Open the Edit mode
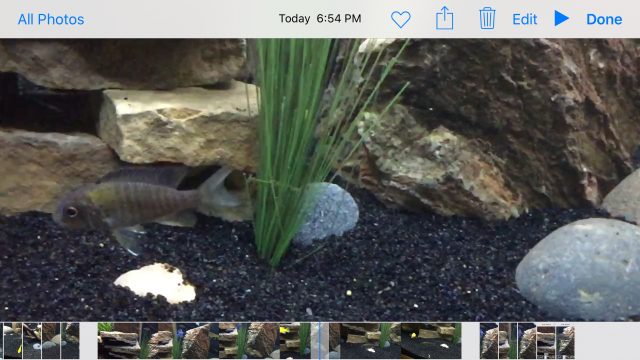 pyautogui.click(x=524, y=19)
